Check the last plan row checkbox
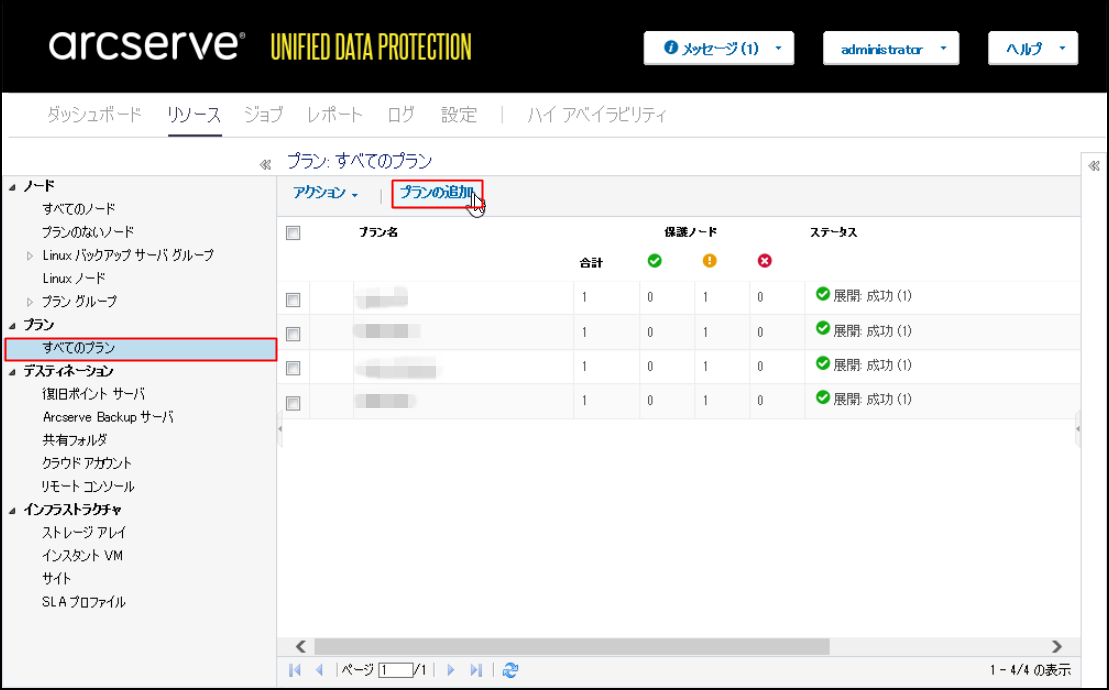Screen dimensions: 1109x690 pyautogui.click(x=293, y=403)
